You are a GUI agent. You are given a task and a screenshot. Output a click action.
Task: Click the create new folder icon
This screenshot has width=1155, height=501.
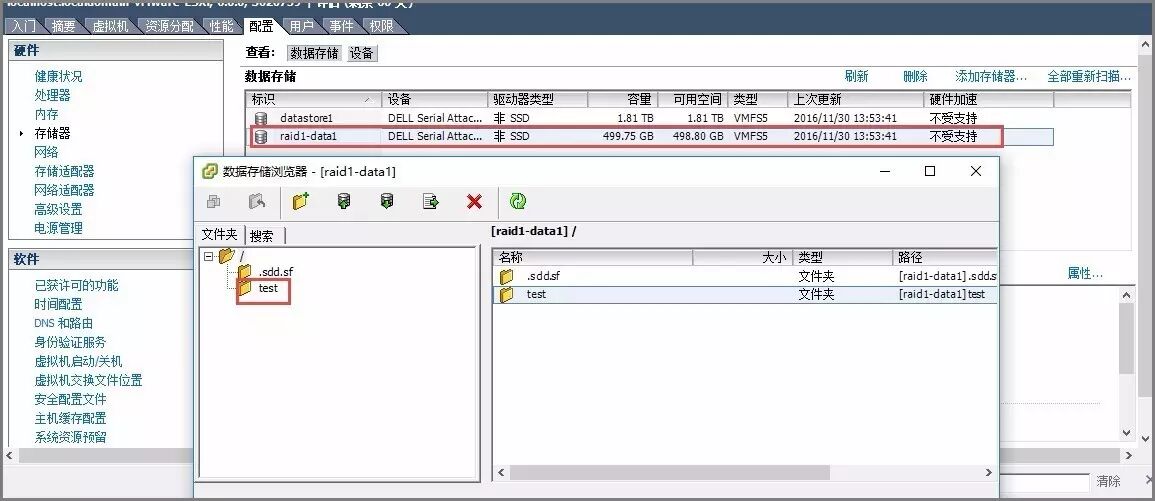coord(301,201)
